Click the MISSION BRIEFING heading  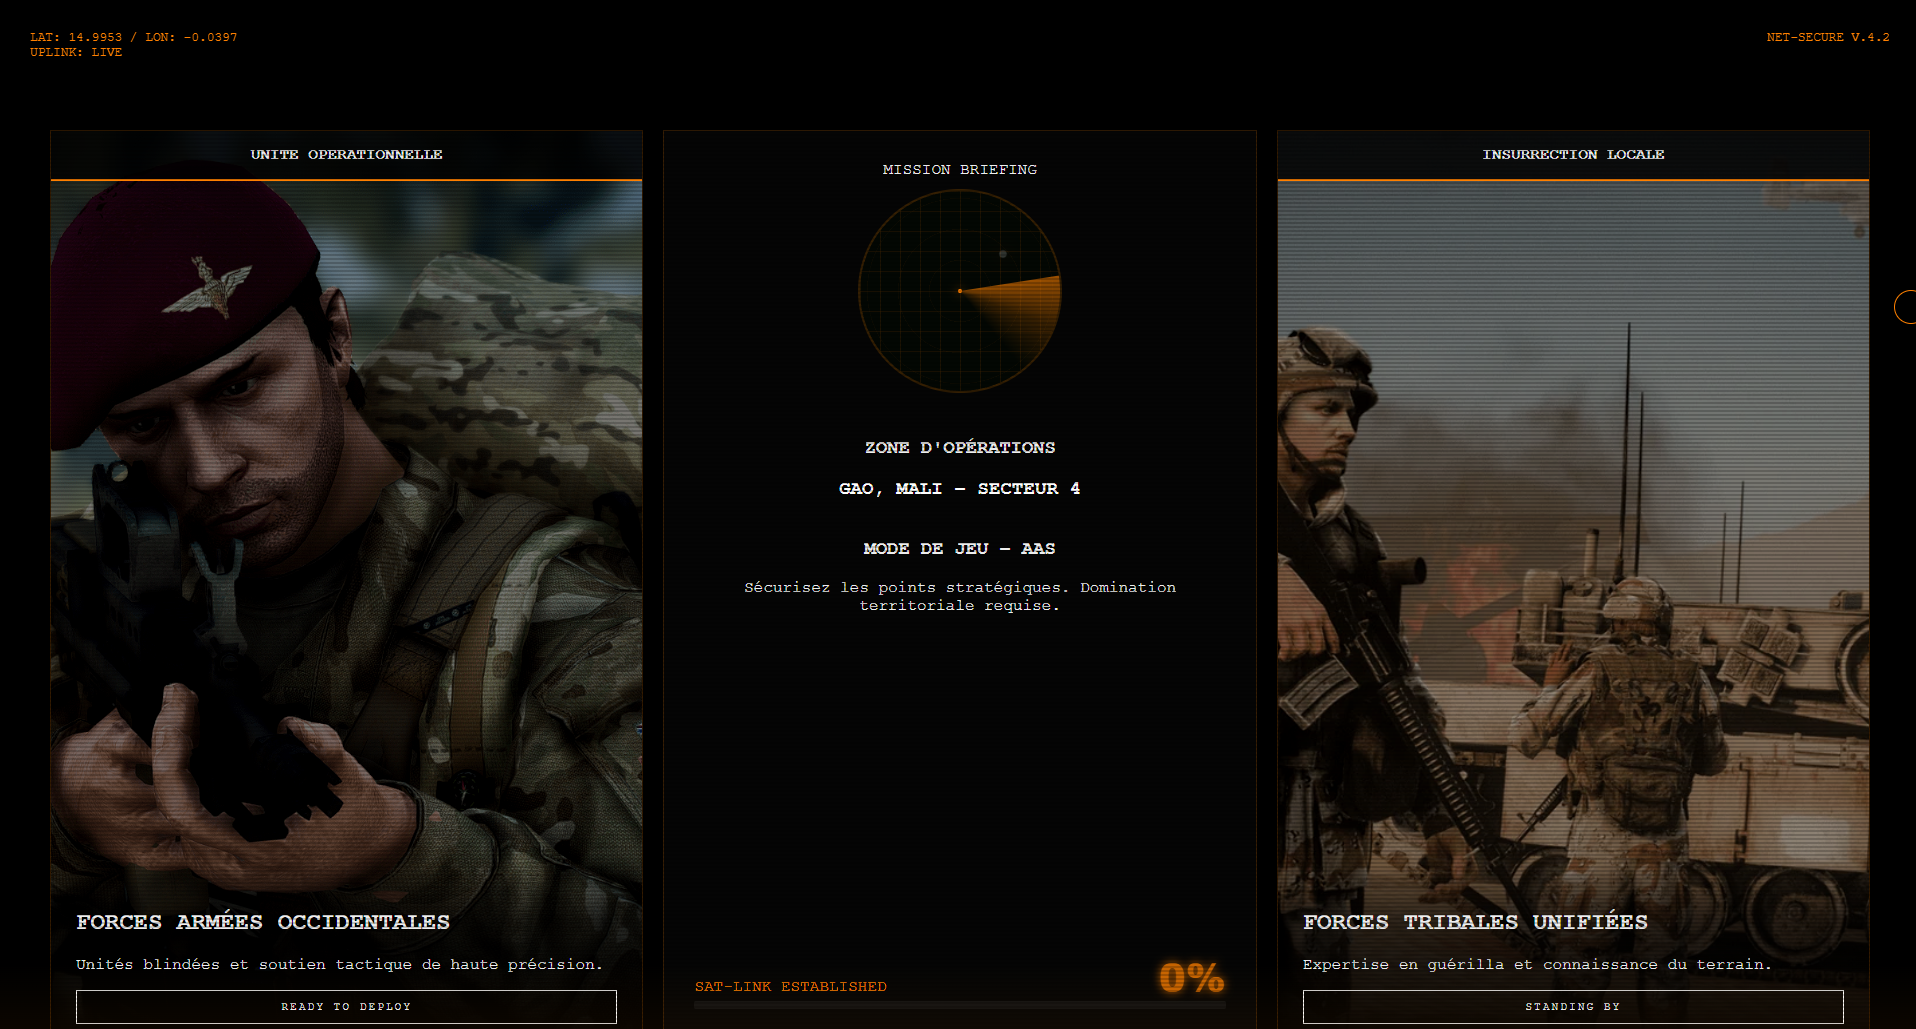point(960,170)
